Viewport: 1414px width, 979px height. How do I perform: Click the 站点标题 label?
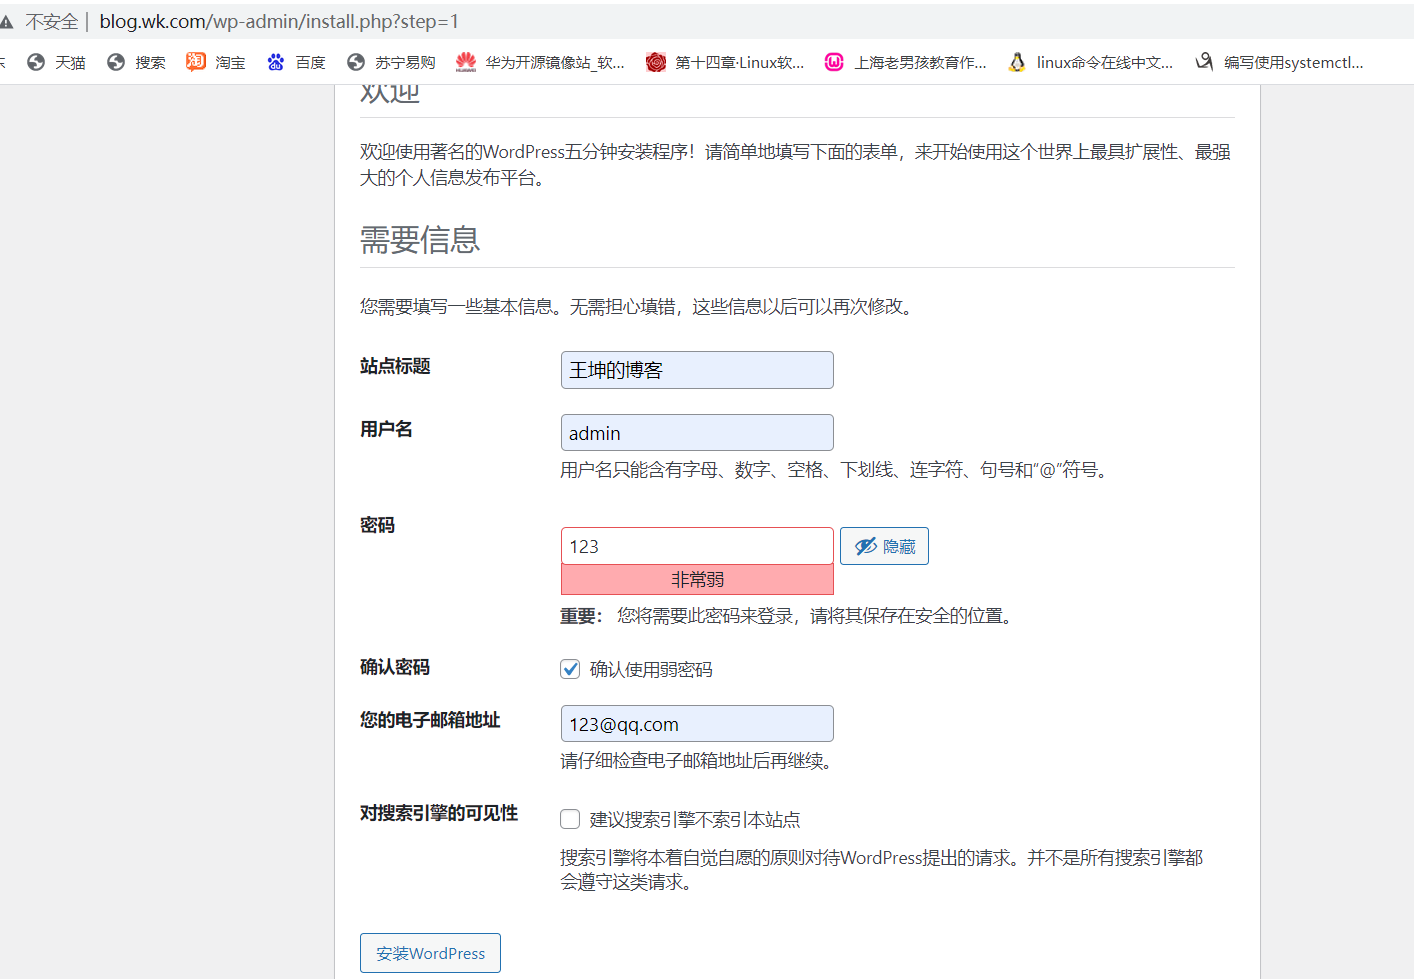click(x=395, y=366)
